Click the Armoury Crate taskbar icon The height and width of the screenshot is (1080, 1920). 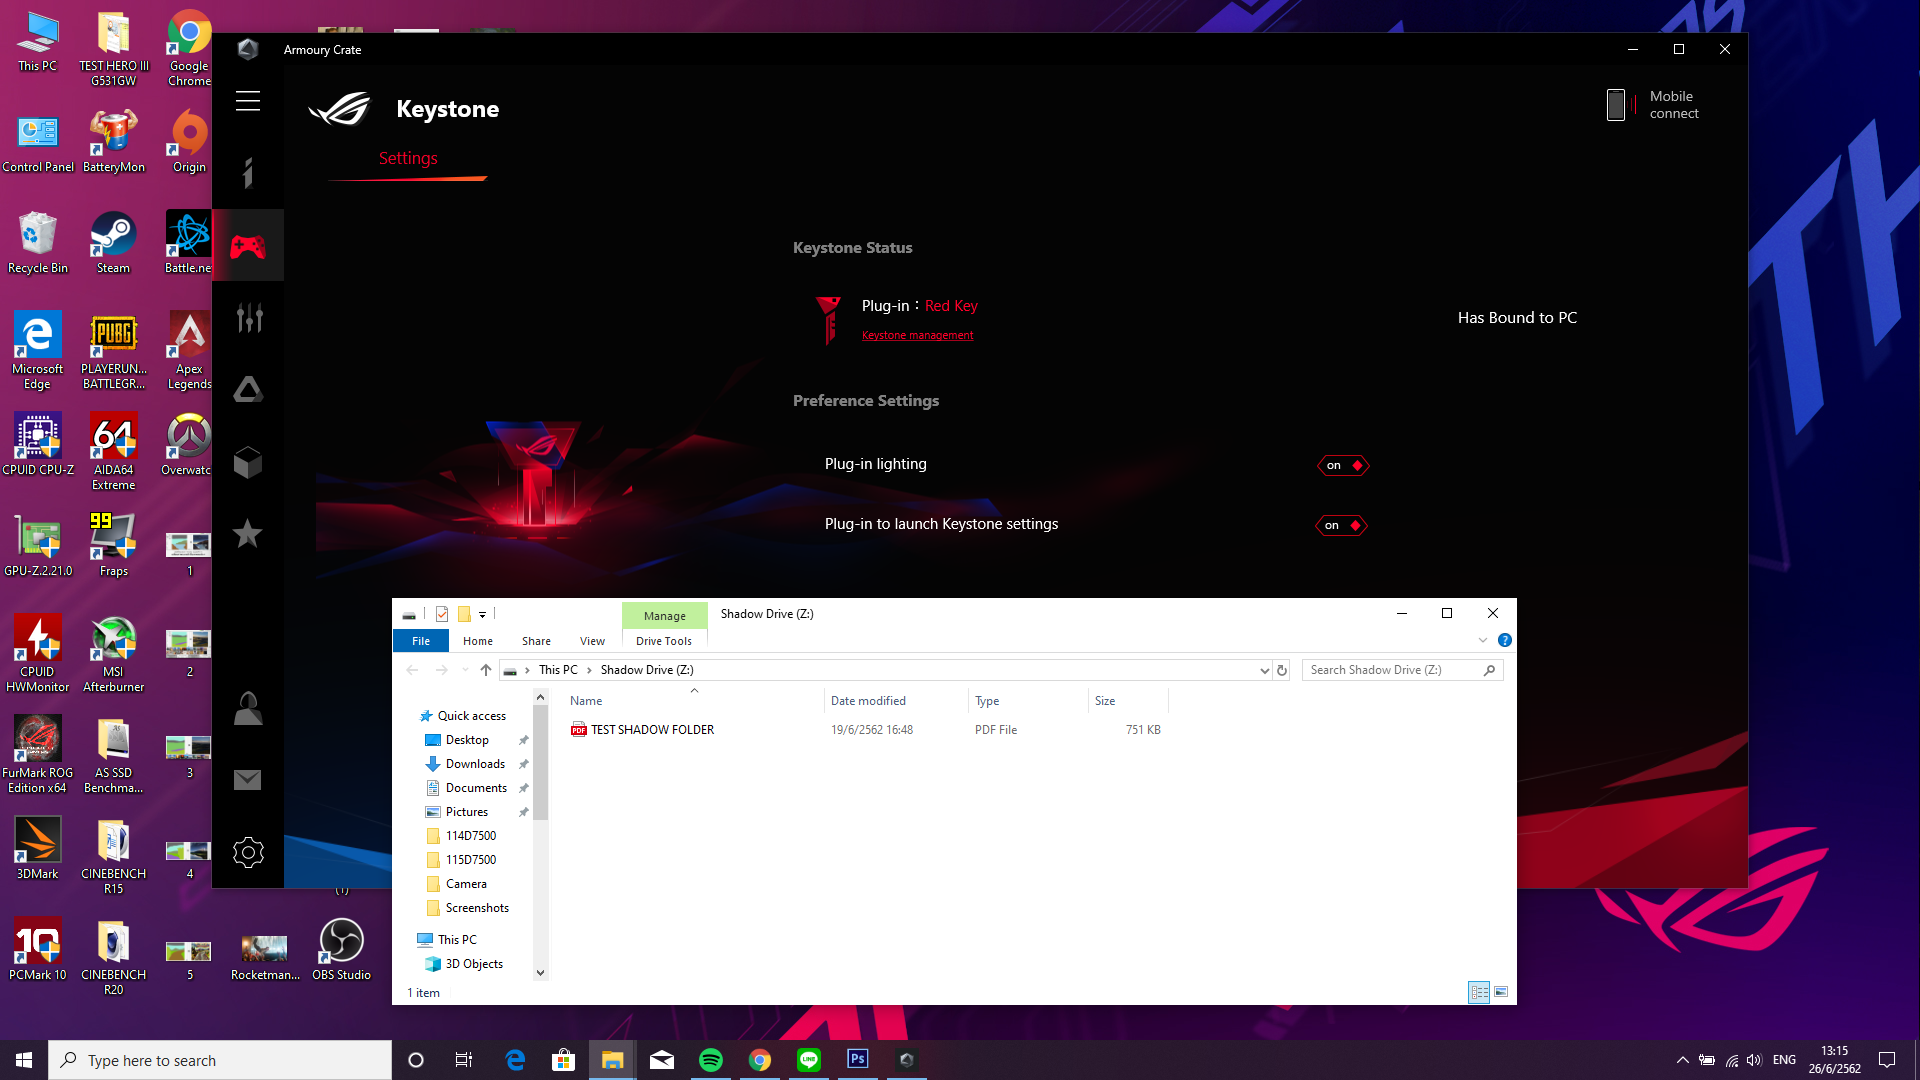907,1060
